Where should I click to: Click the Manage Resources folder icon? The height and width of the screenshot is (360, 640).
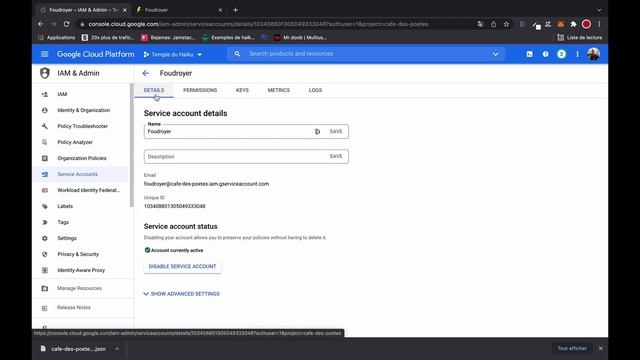[x=44, y=288]
